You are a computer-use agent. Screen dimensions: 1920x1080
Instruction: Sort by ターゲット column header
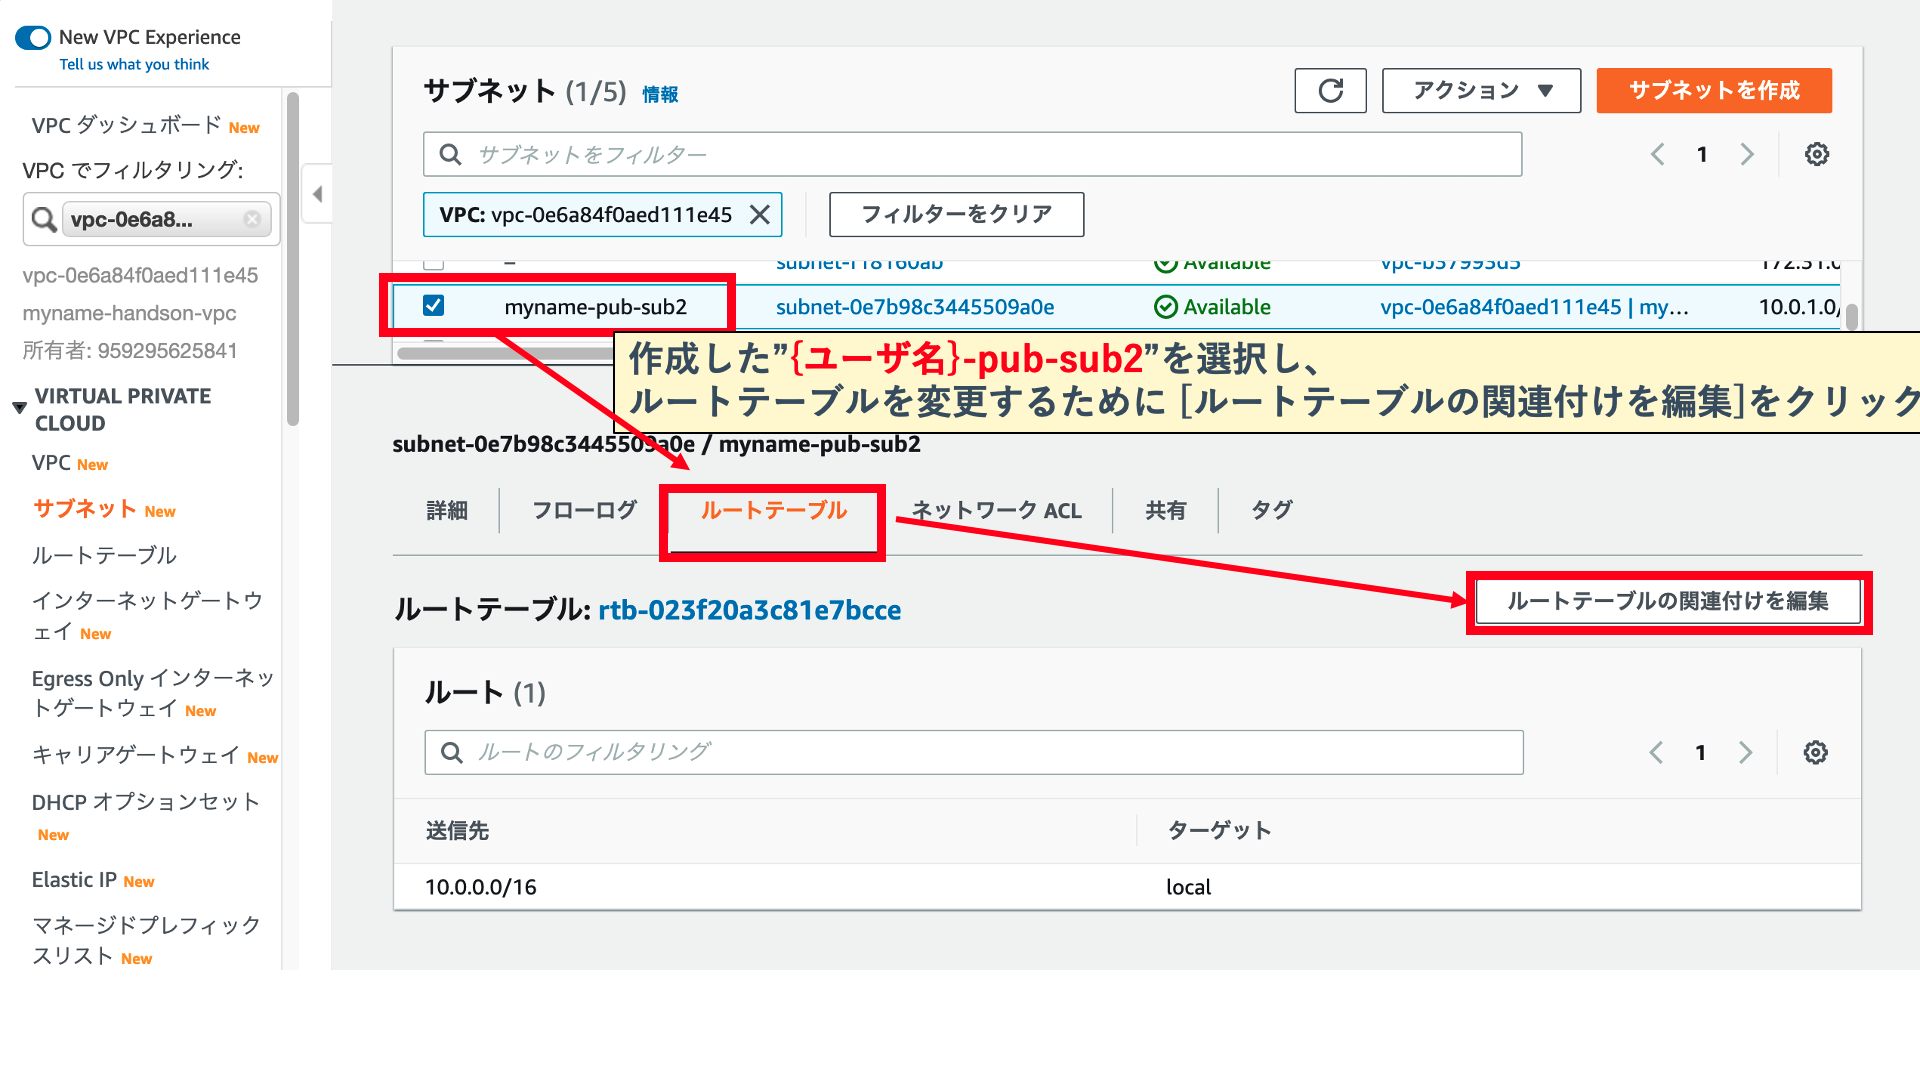tap(1219, 830)
